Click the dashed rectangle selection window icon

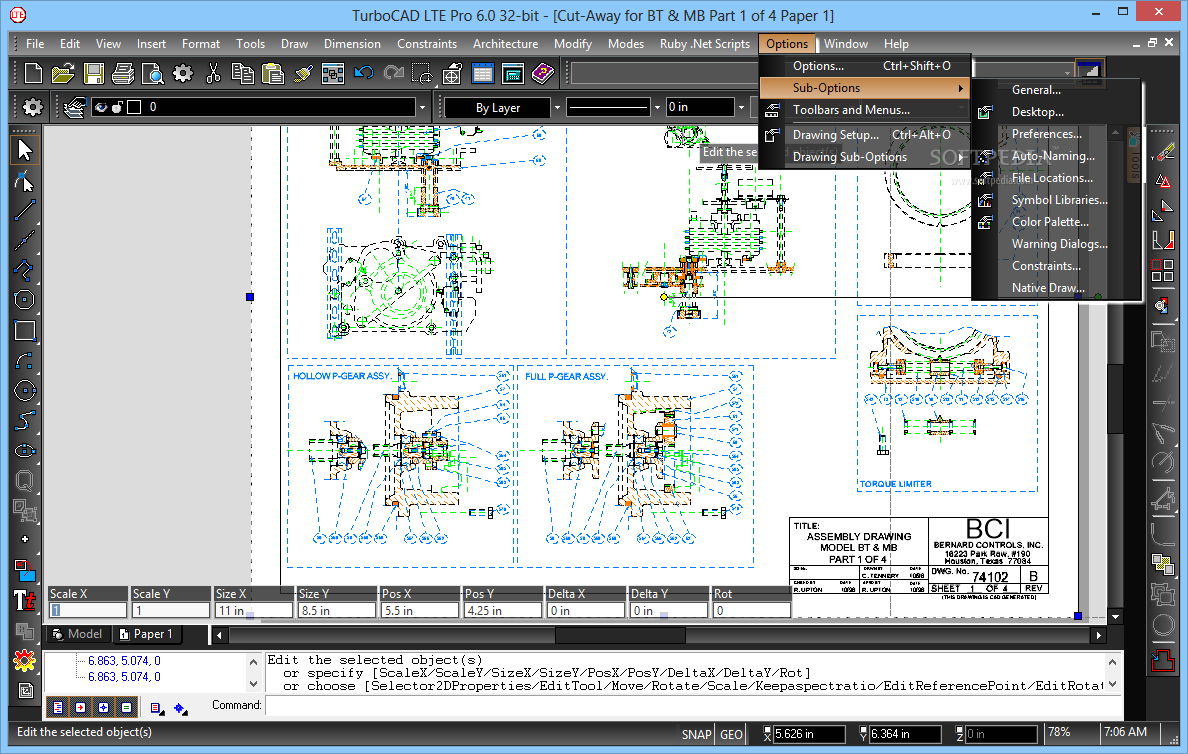point(422,74)
